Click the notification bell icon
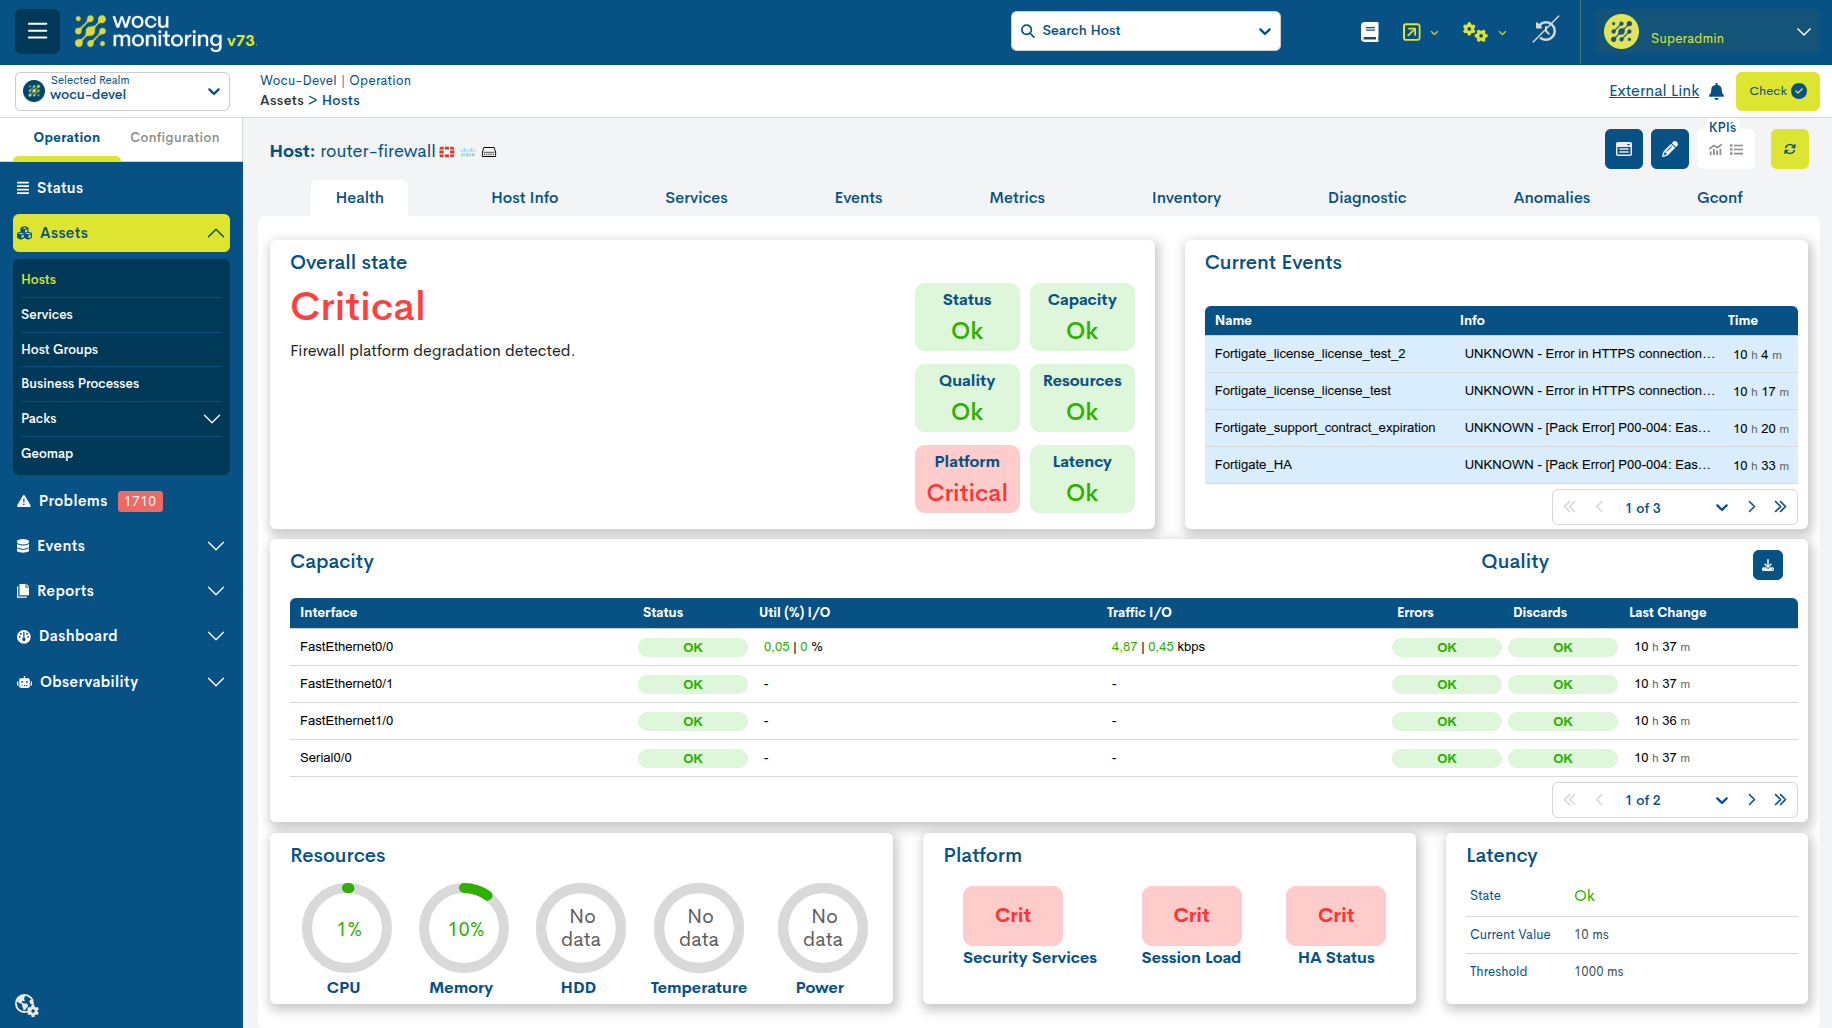 (x=1717, y=92)
